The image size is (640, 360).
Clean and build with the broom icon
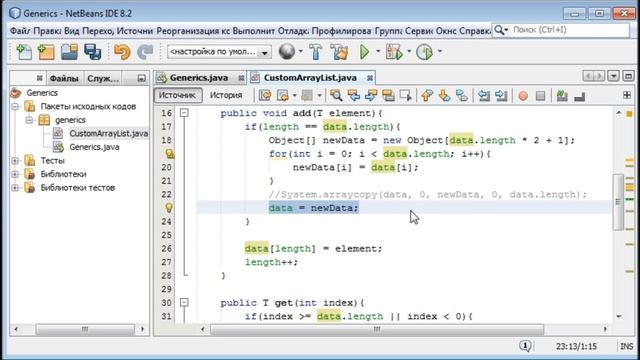click(339, 52)
